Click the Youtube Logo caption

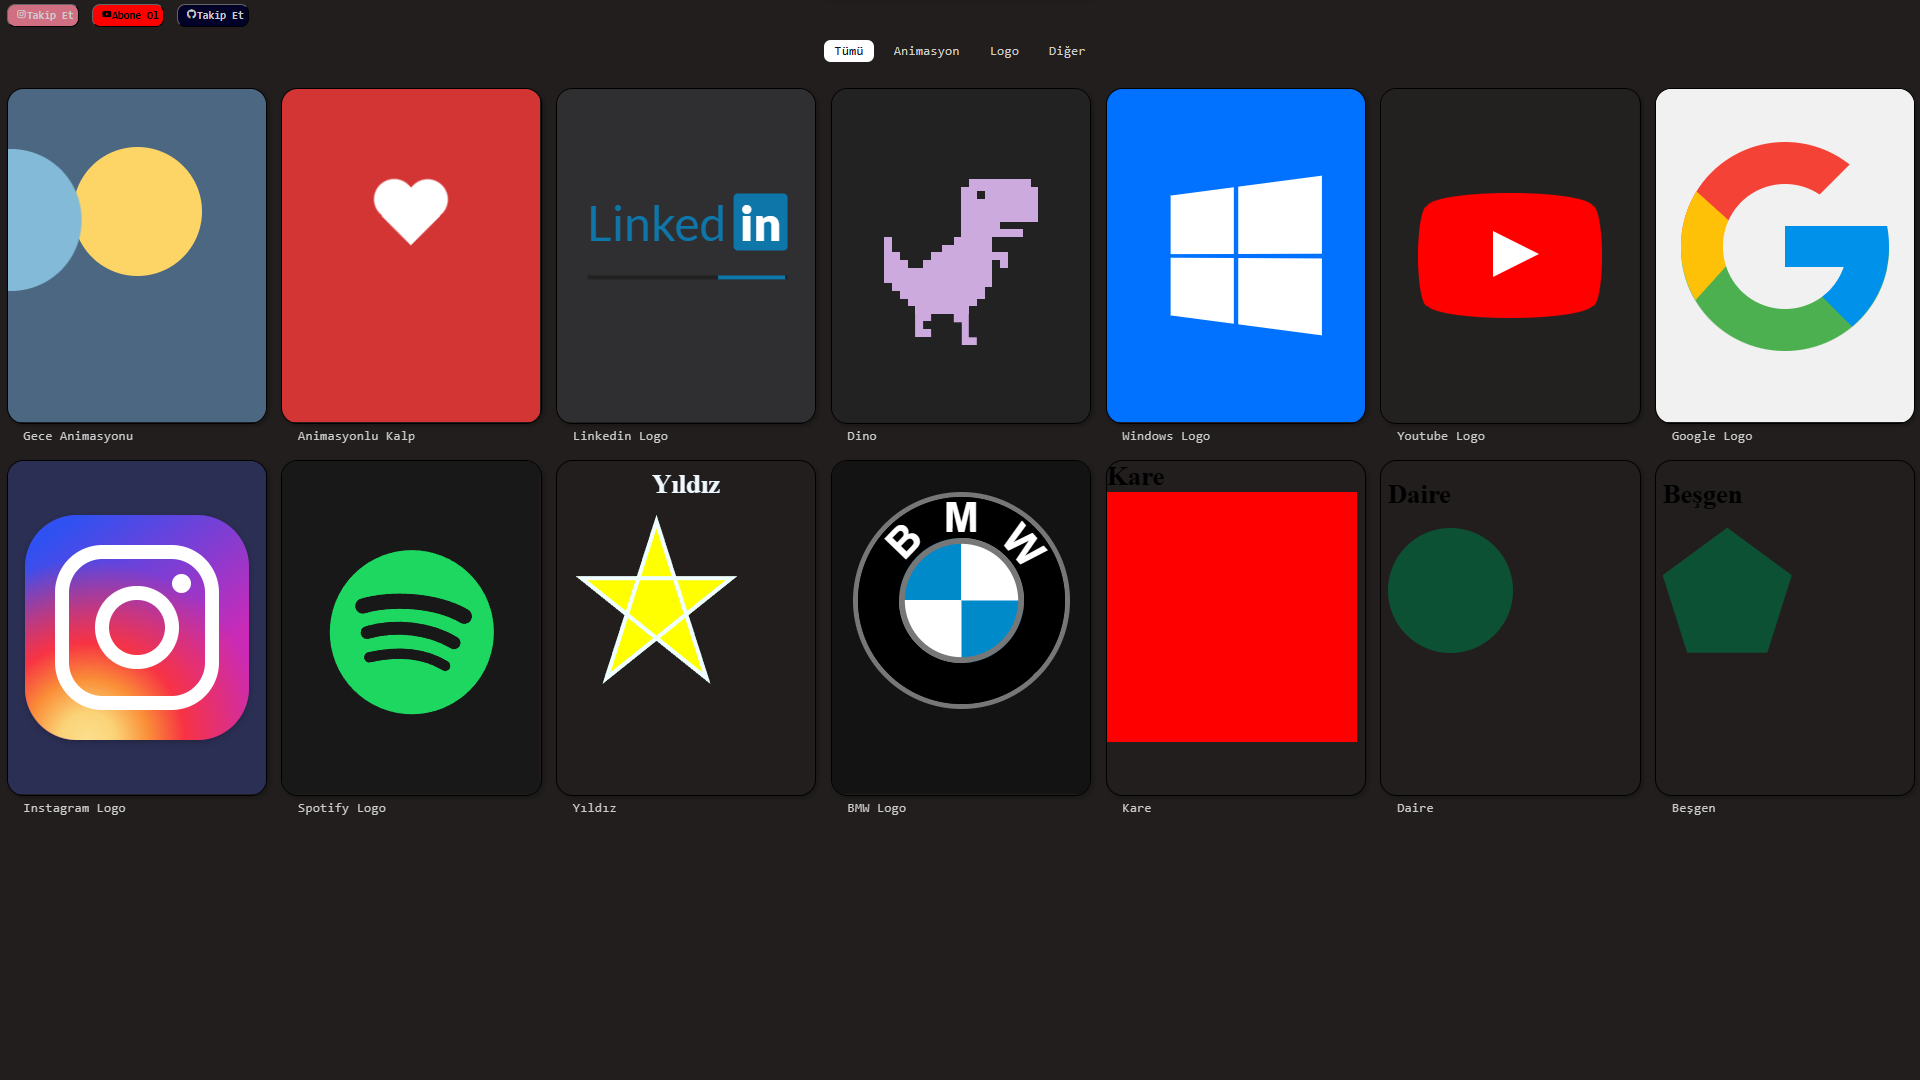point(1441,436)
